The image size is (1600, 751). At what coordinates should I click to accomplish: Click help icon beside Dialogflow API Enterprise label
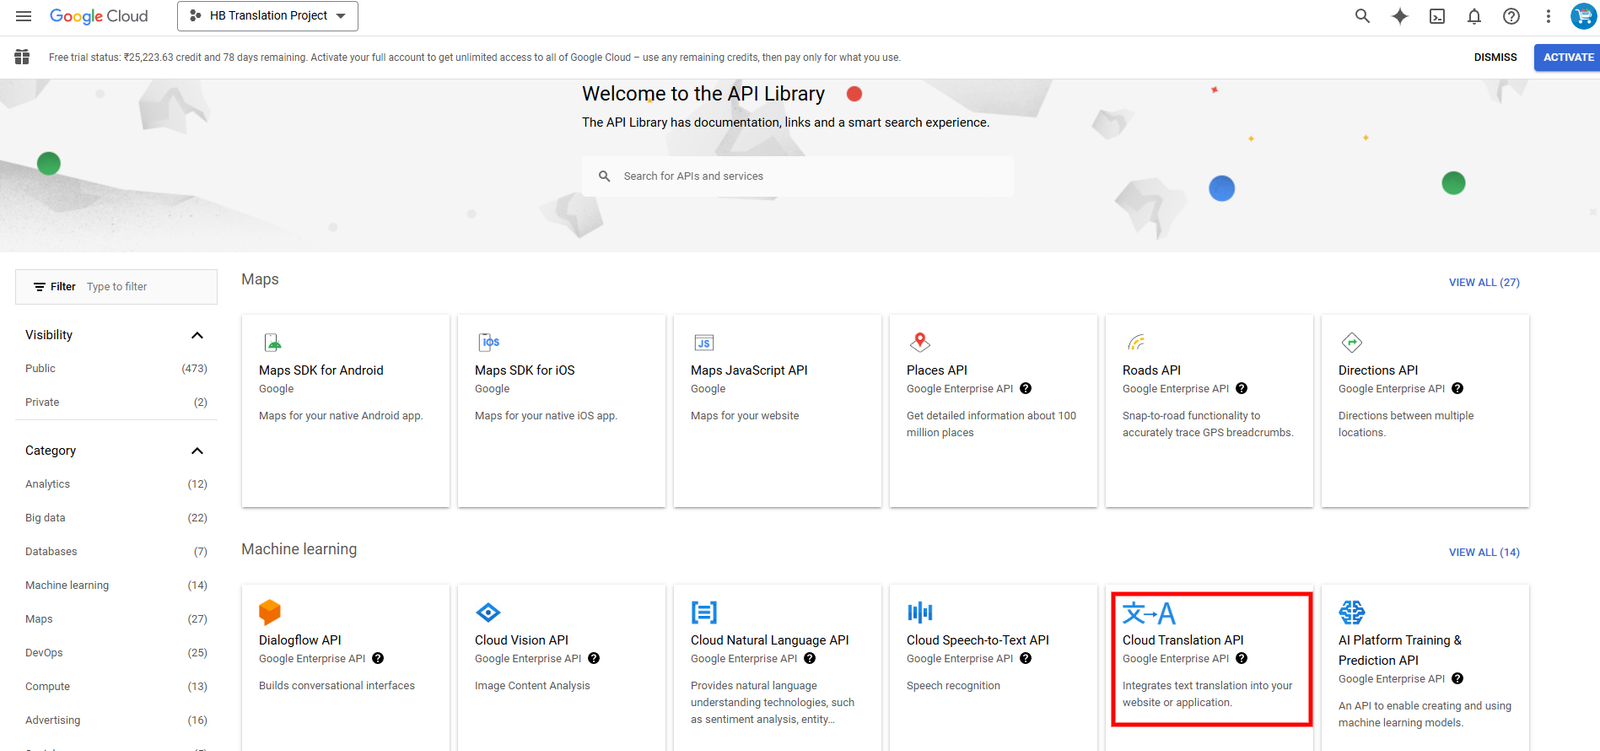pos(378,659)
